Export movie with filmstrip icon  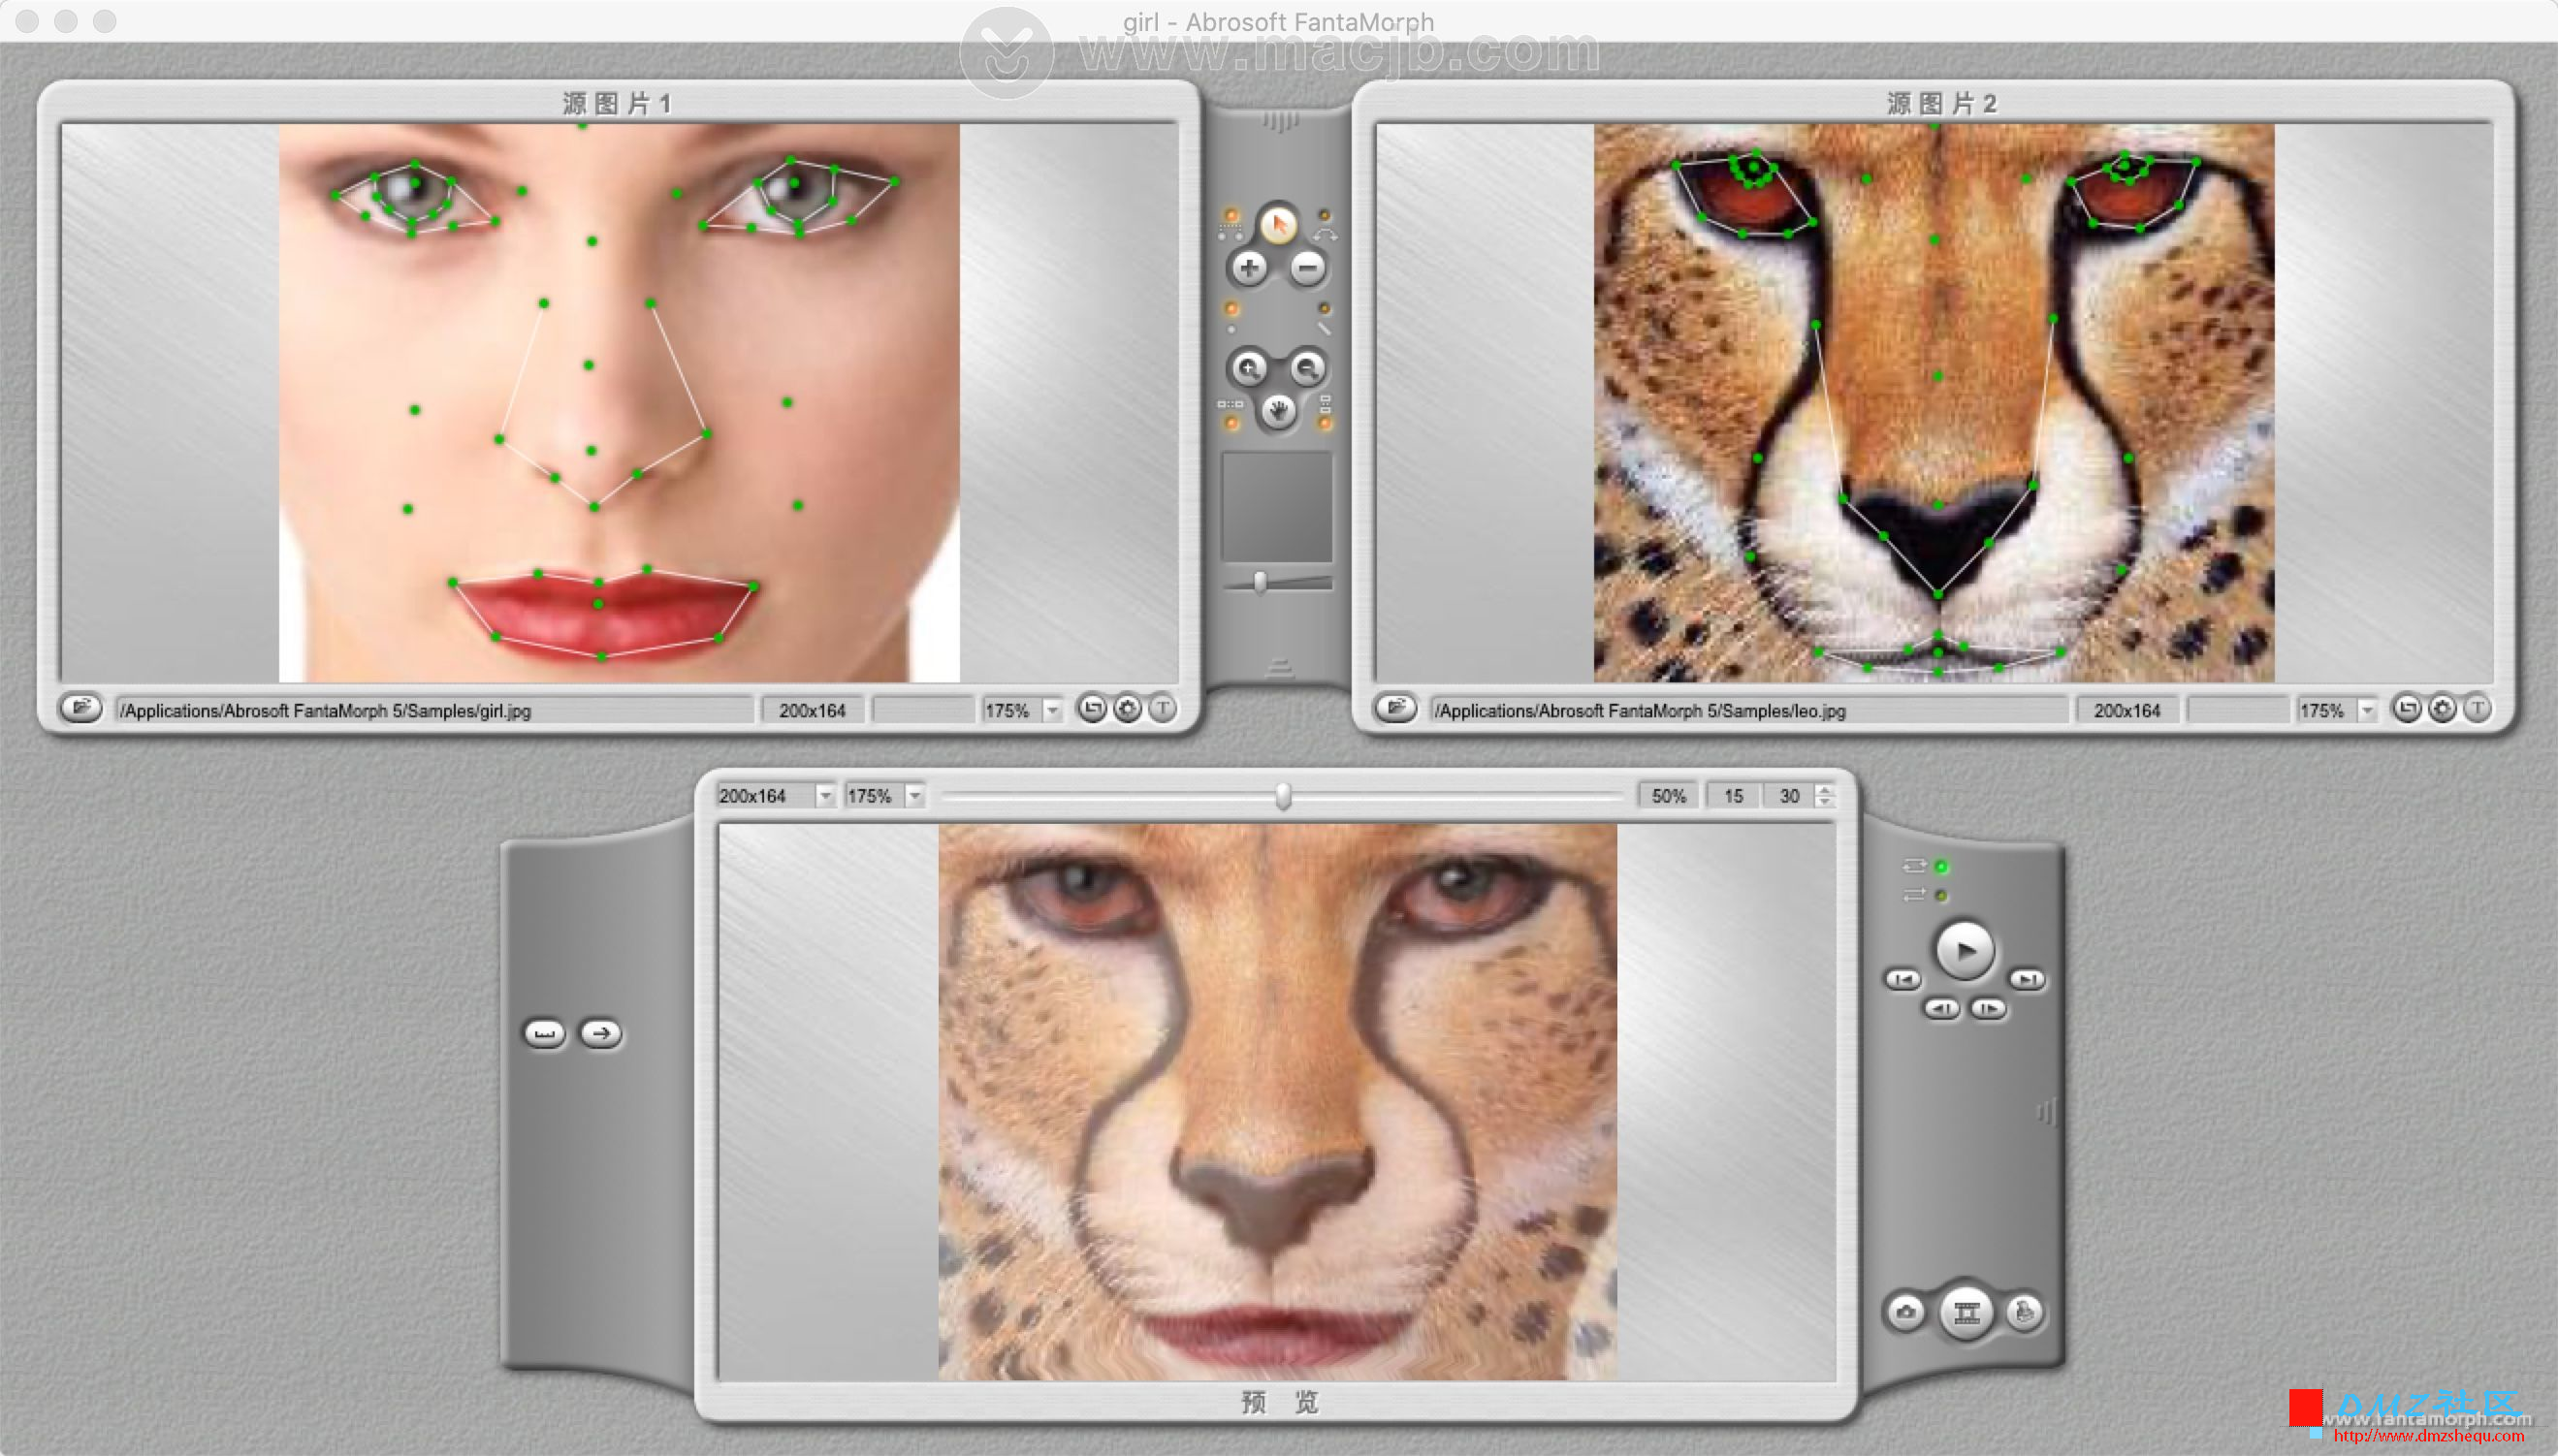pyautogui.click(x=1966, y=1312)
